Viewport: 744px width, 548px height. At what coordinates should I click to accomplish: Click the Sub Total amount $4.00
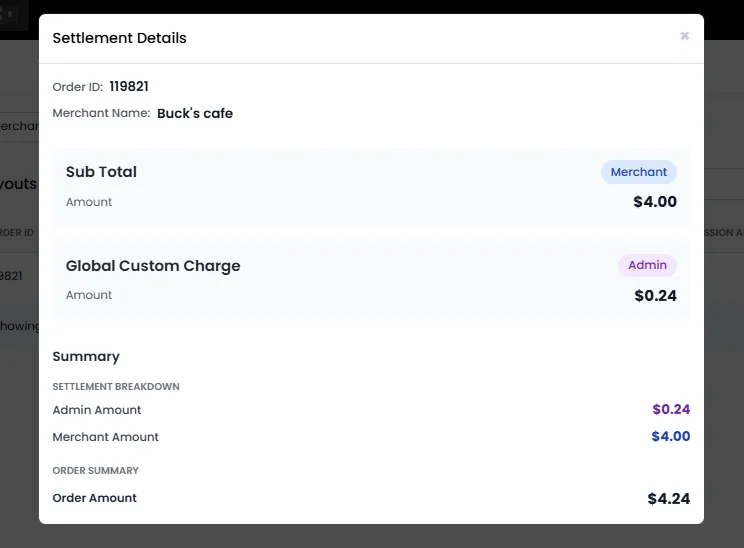[x=655, y=202]
